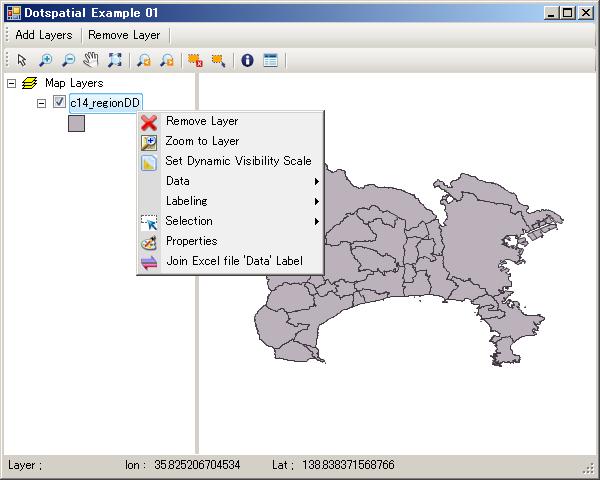
Task: Collapse the Map Layers tree node
Action: point(12,83)
